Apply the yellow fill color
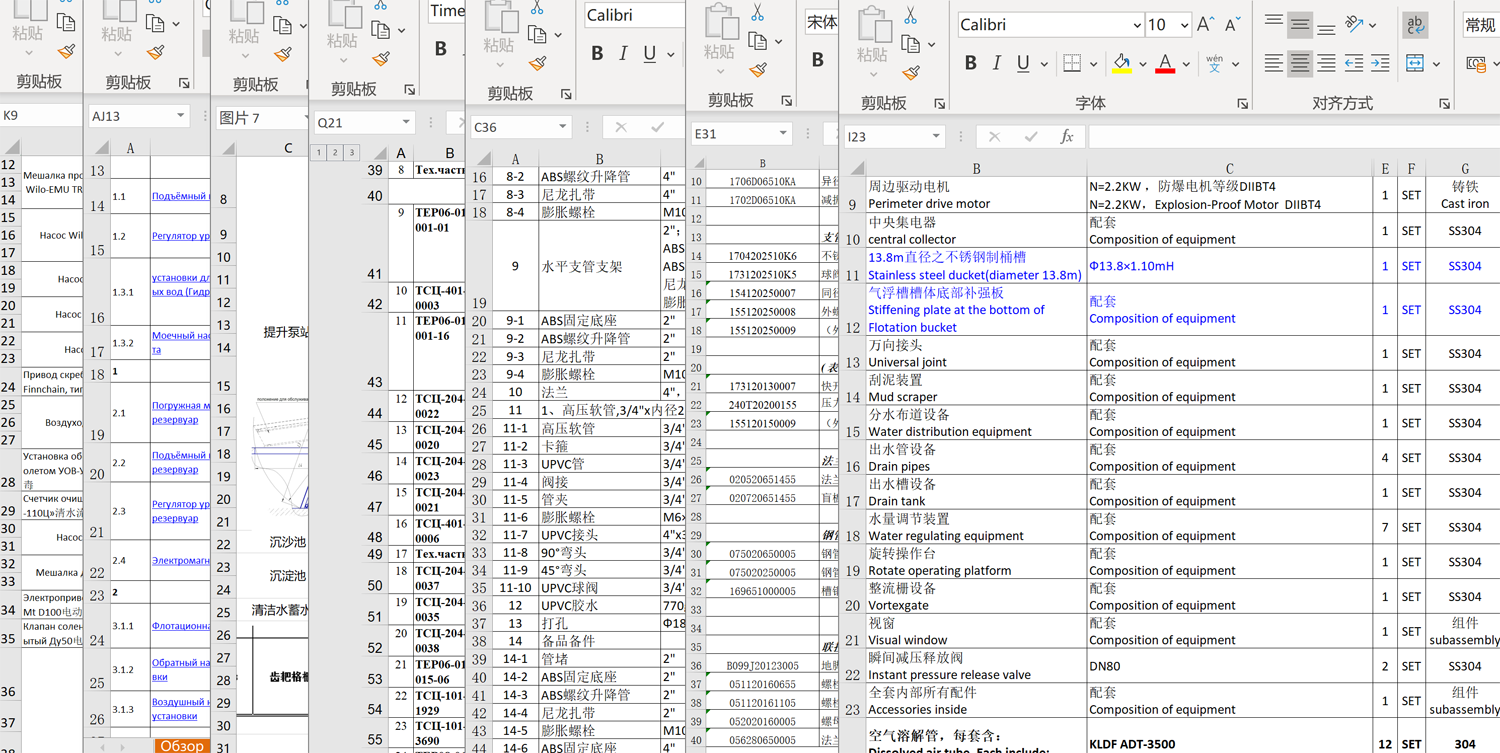1500x753 pixels. [x=1122, y=64]
